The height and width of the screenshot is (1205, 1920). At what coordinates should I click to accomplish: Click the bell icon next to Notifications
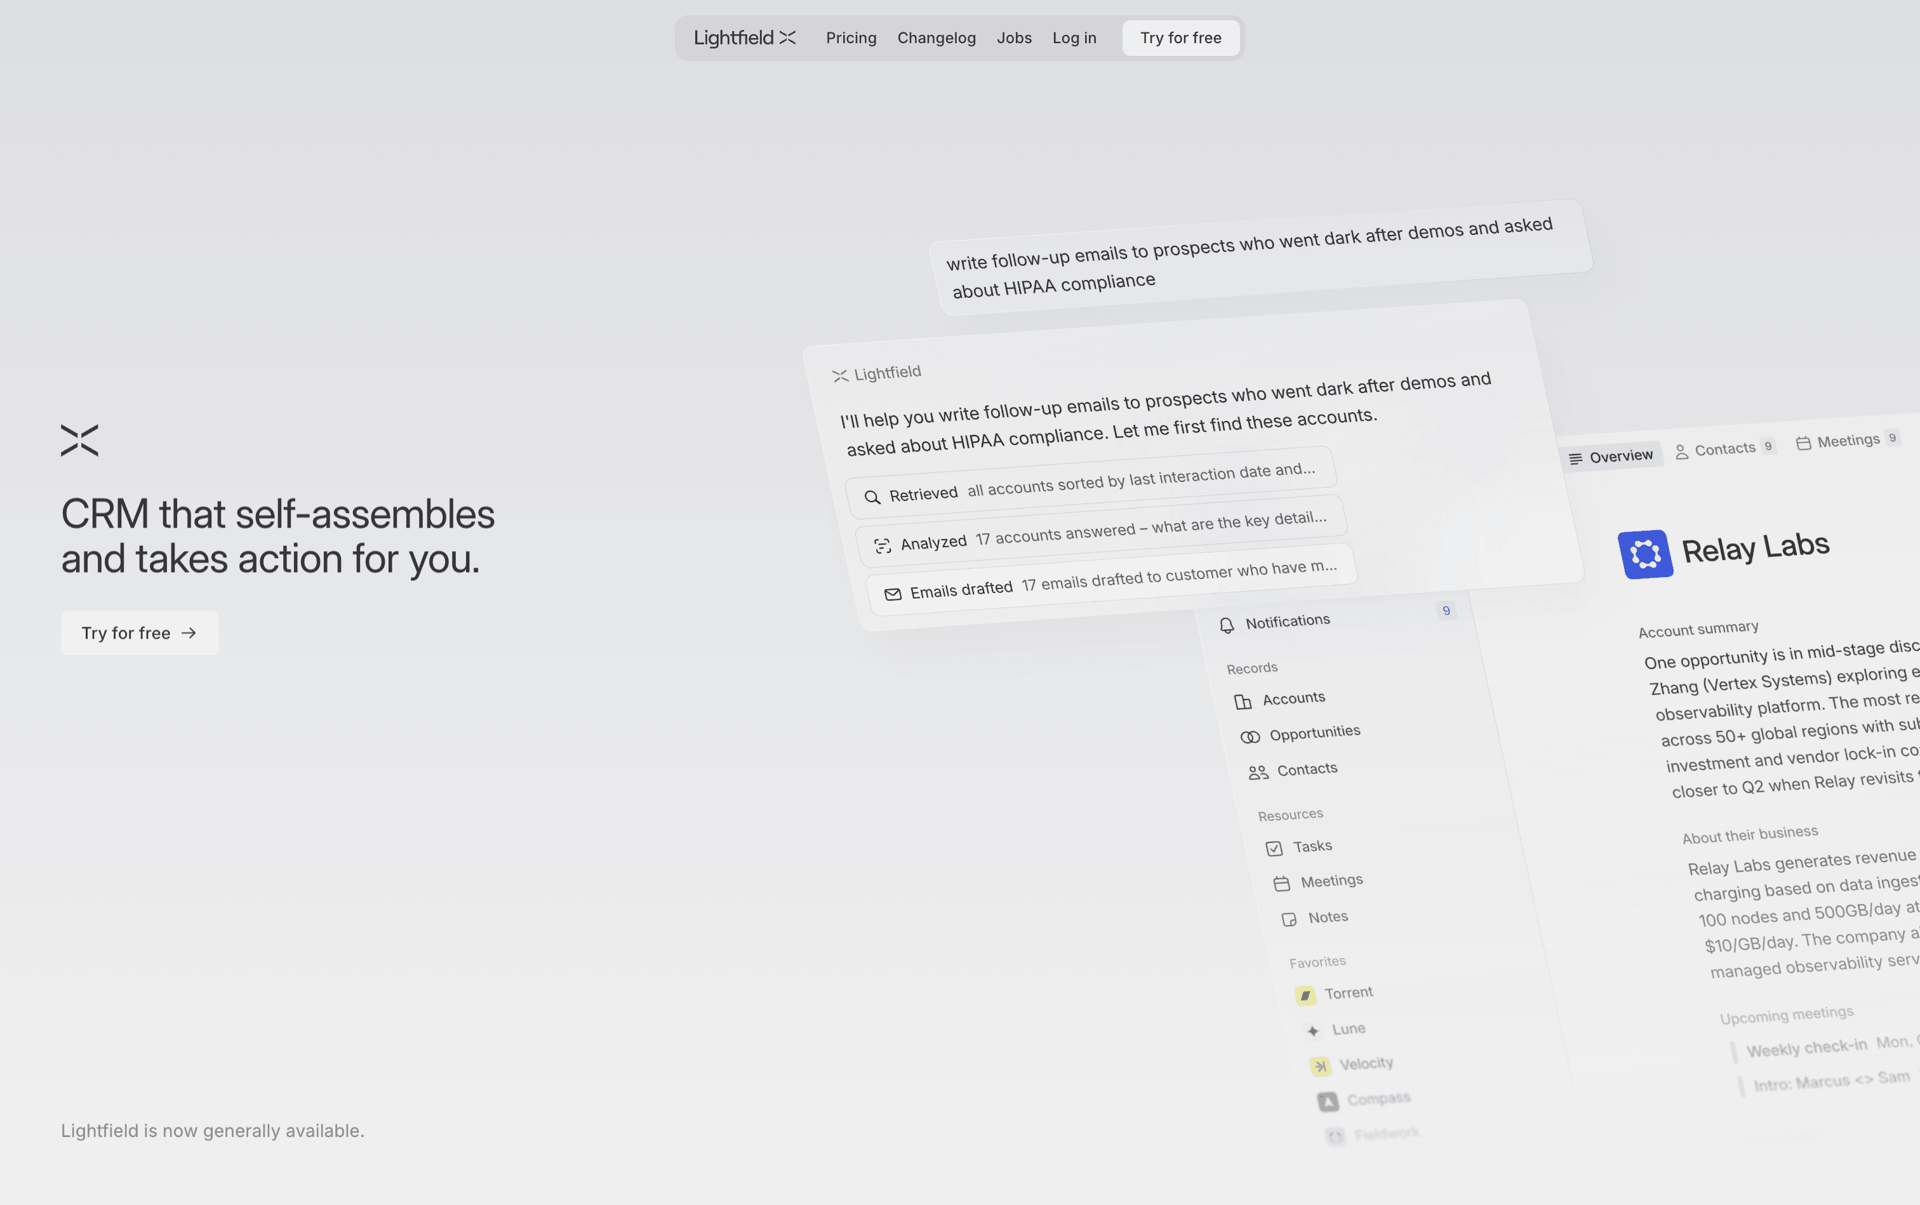[1227, 625]
